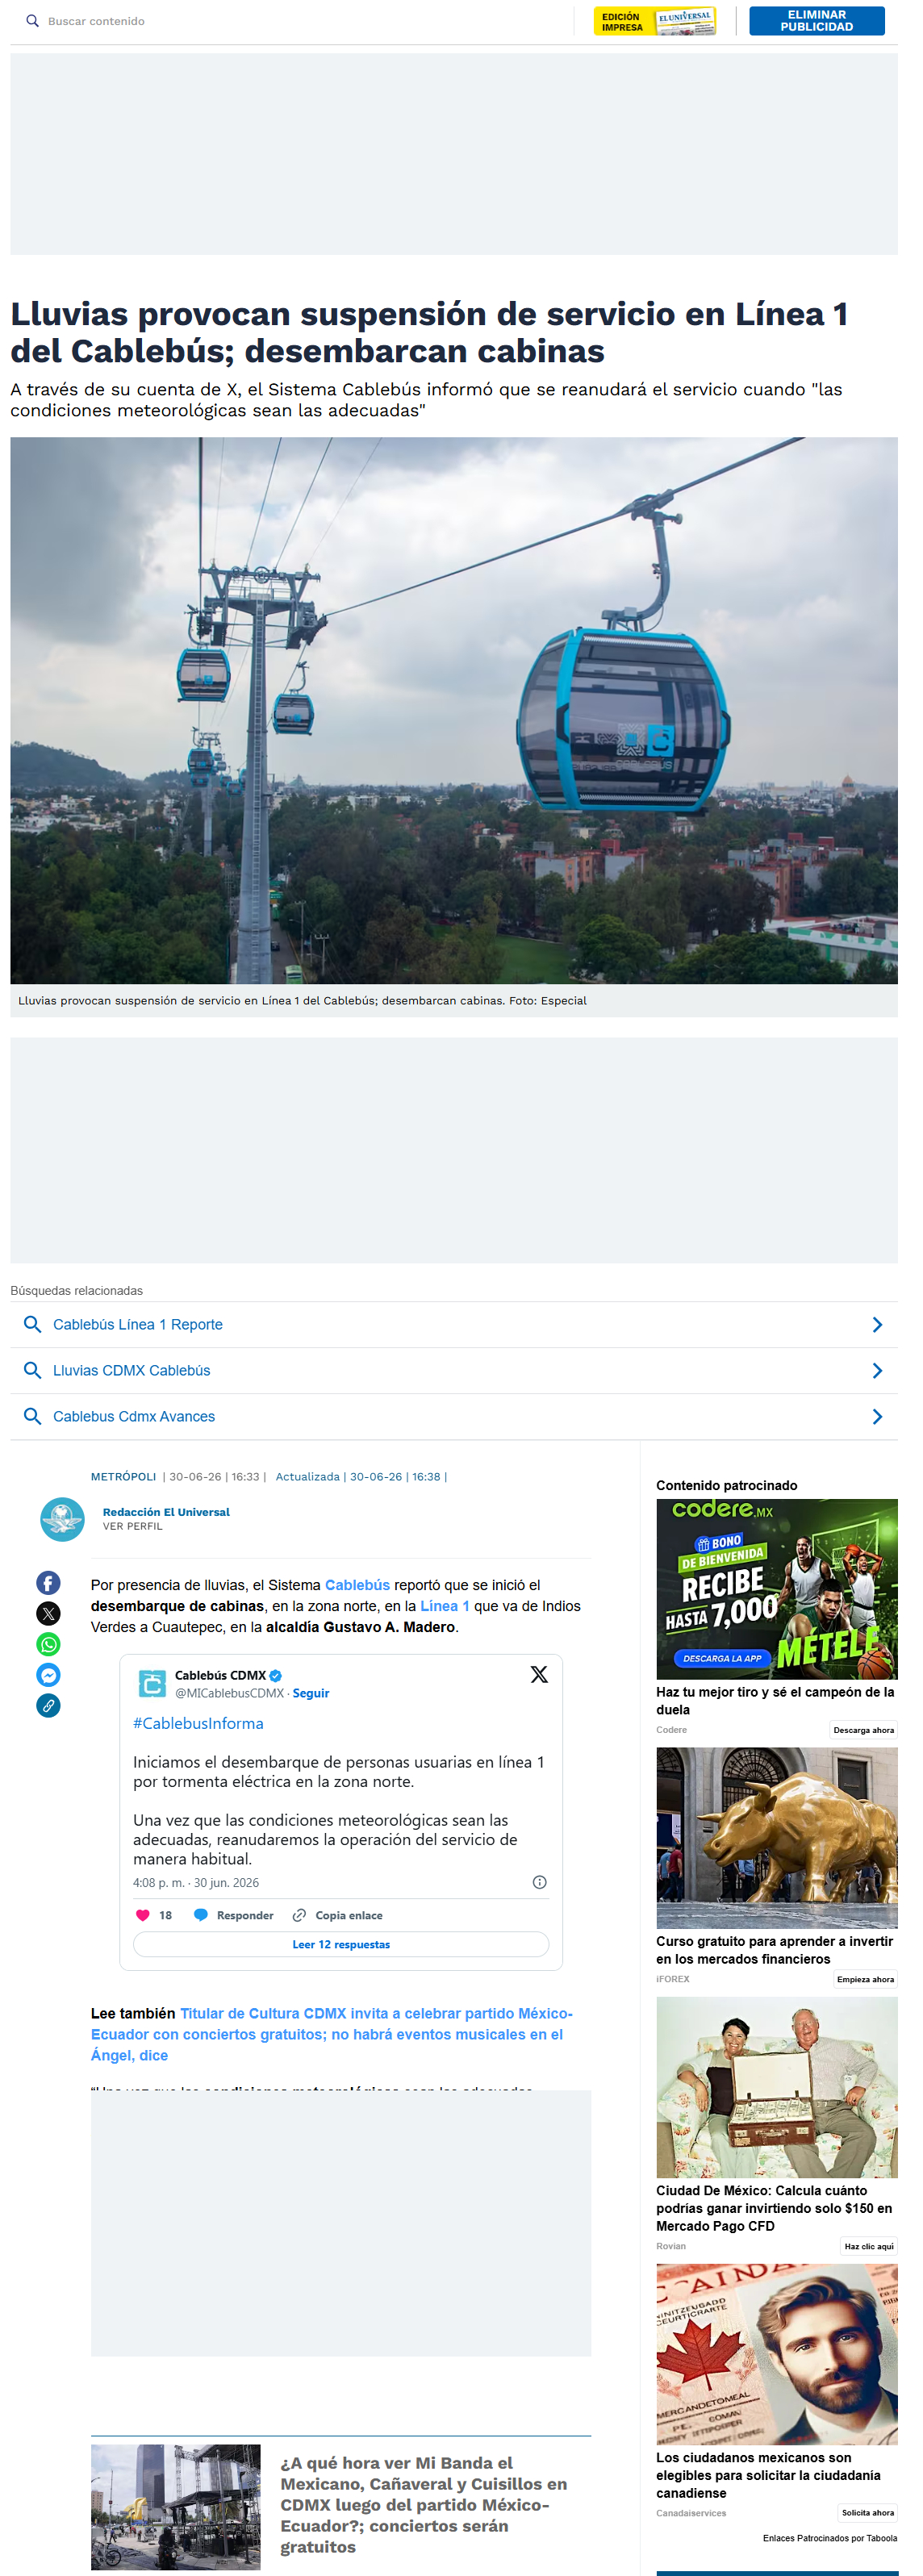
Task: Click Descarga ahora on the Codere ad
Action: point(863,1730)
